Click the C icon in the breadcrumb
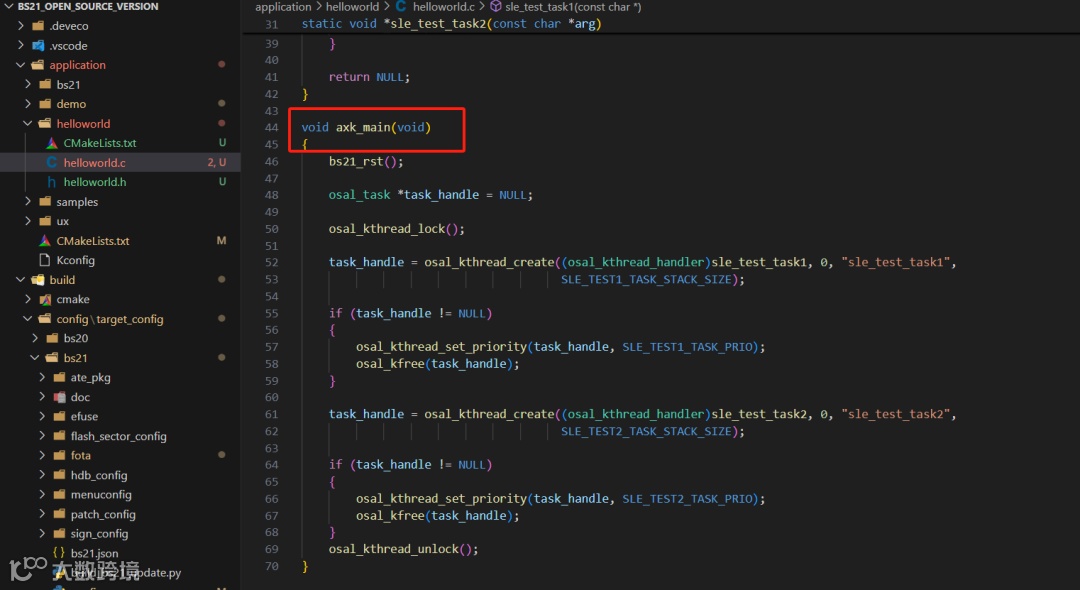 click(401, 6)
